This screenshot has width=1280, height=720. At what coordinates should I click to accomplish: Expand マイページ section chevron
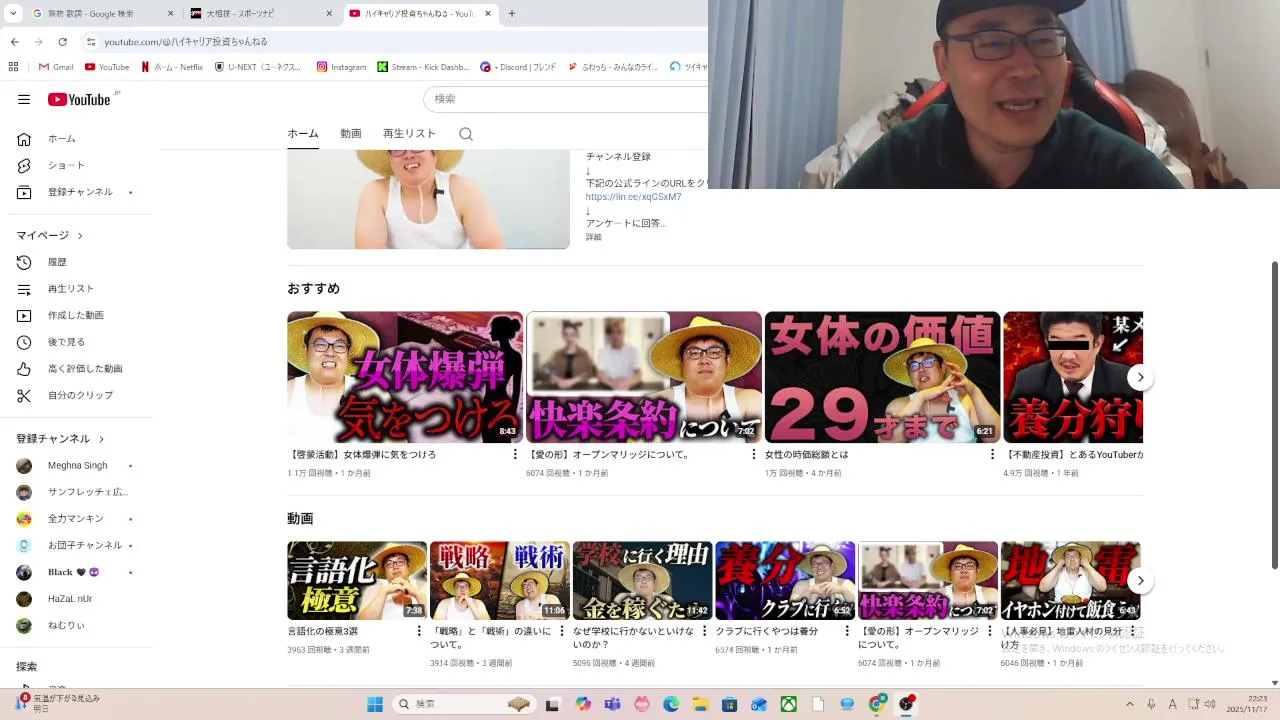click(x=80, y=236)
